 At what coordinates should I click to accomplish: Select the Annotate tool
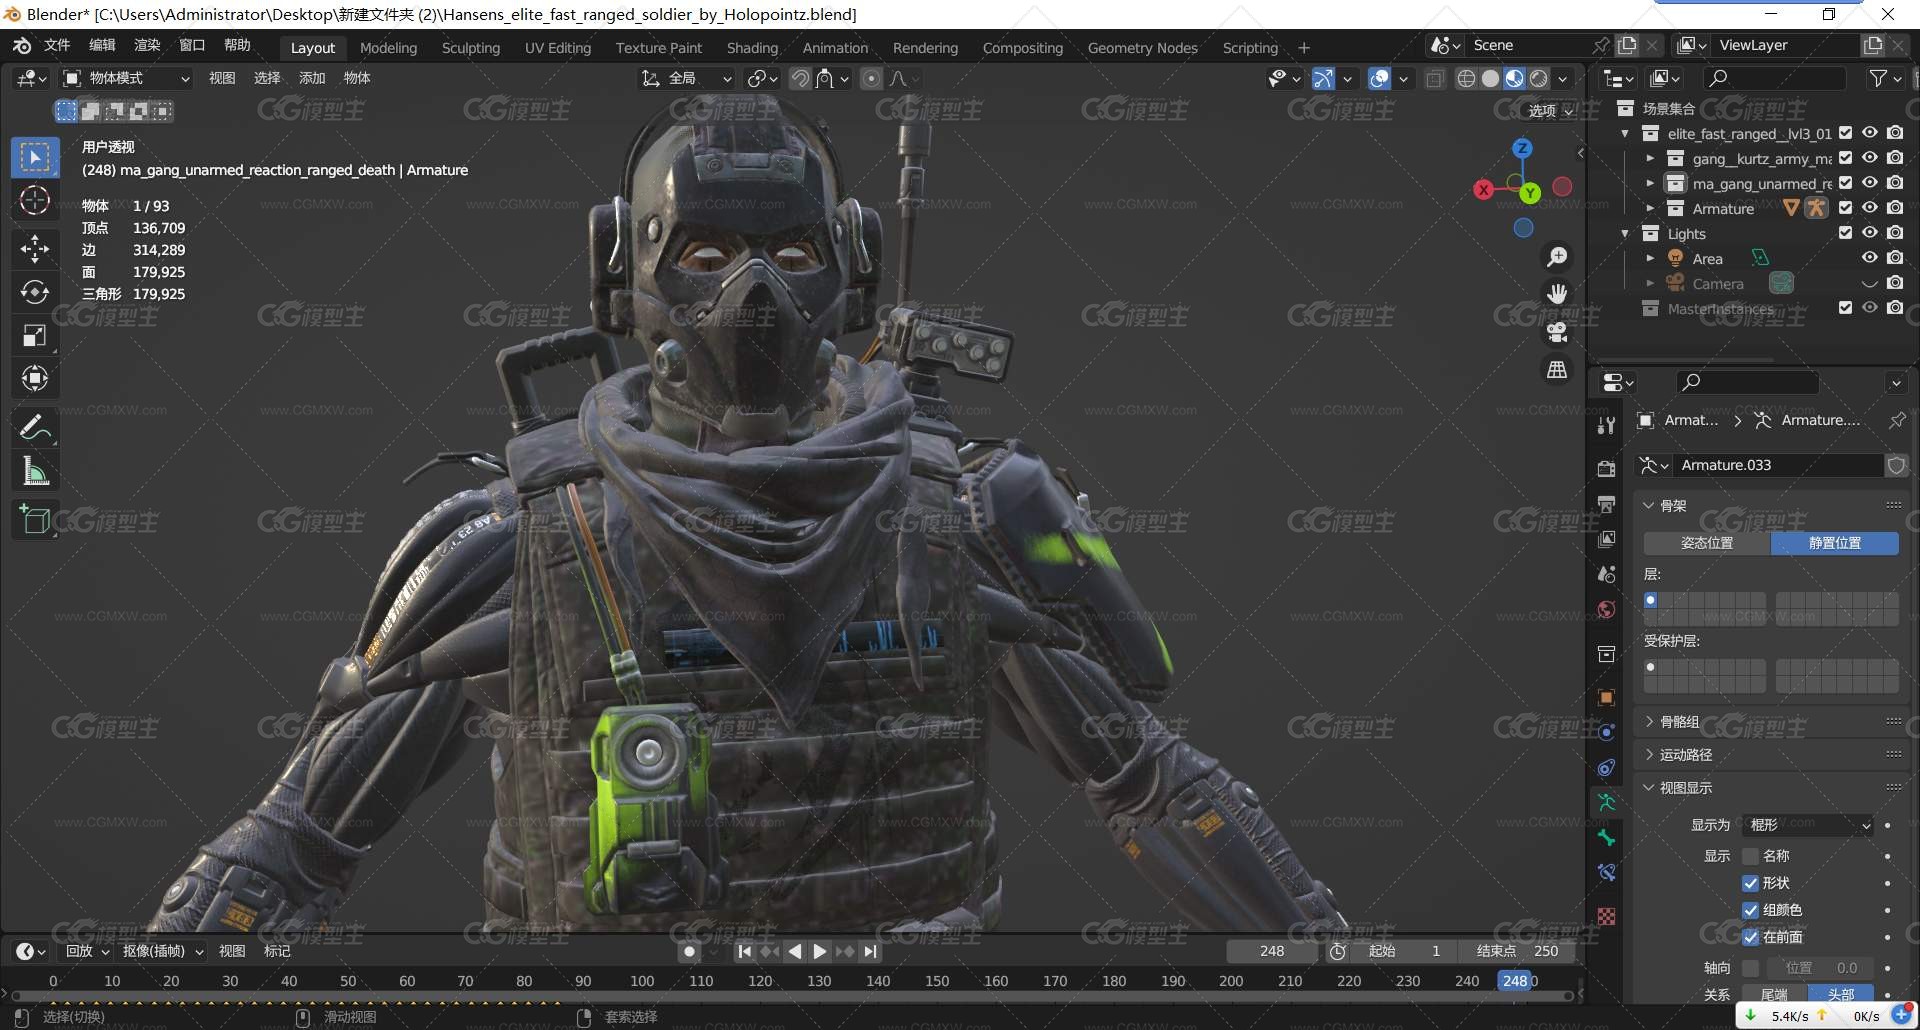click(x=35, y=428)
